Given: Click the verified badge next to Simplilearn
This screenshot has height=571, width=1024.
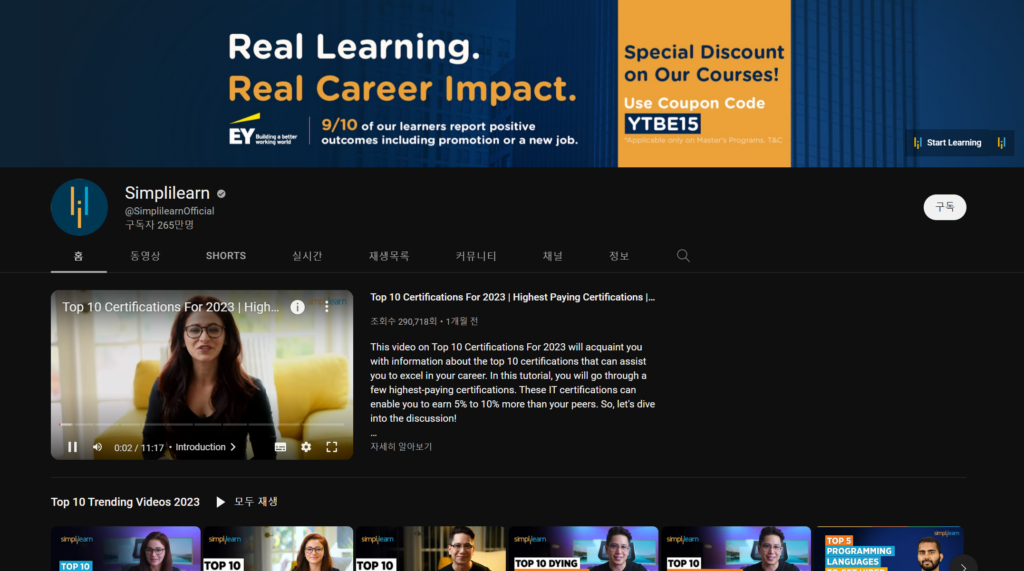Looking at the screenshot, I should [221, 193].
